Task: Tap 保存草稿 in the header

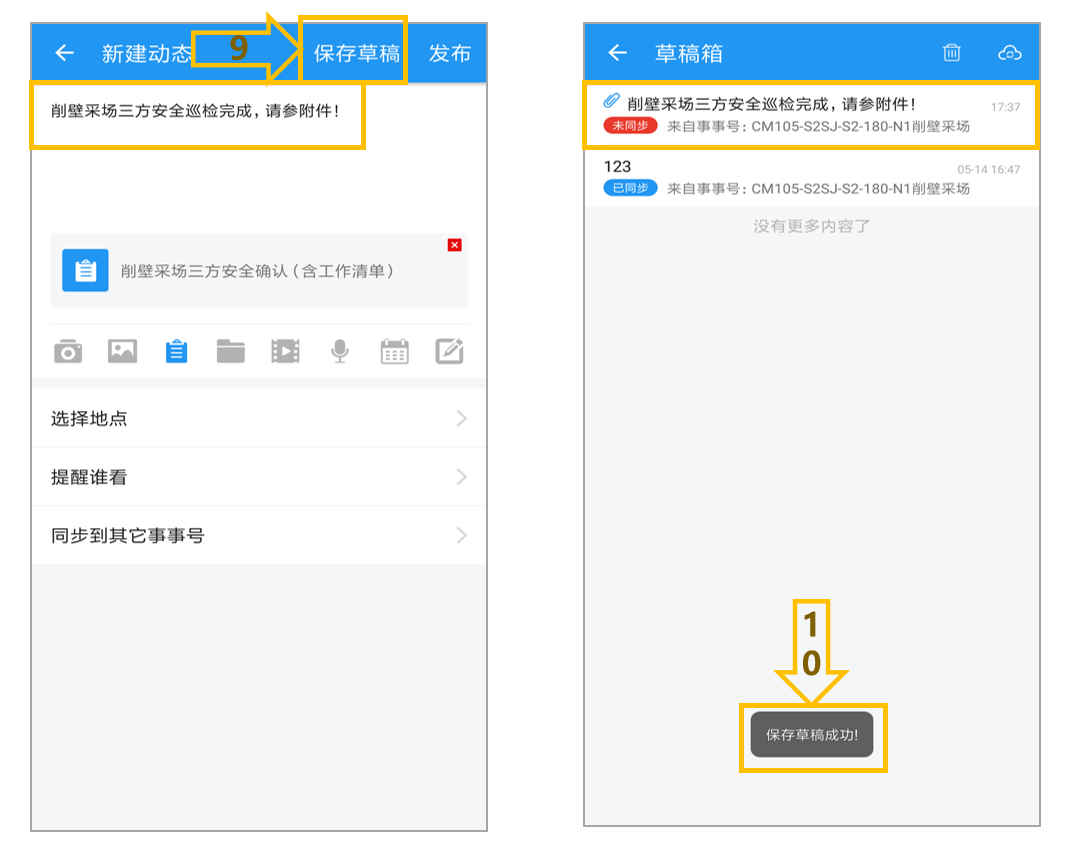Action: [x=356, y=53]
